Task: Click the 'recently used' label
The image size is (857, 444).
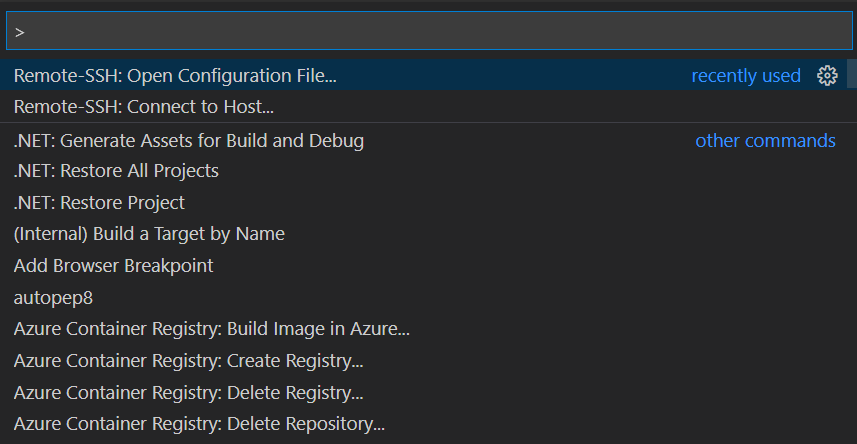Action: [x=746, y=75]
